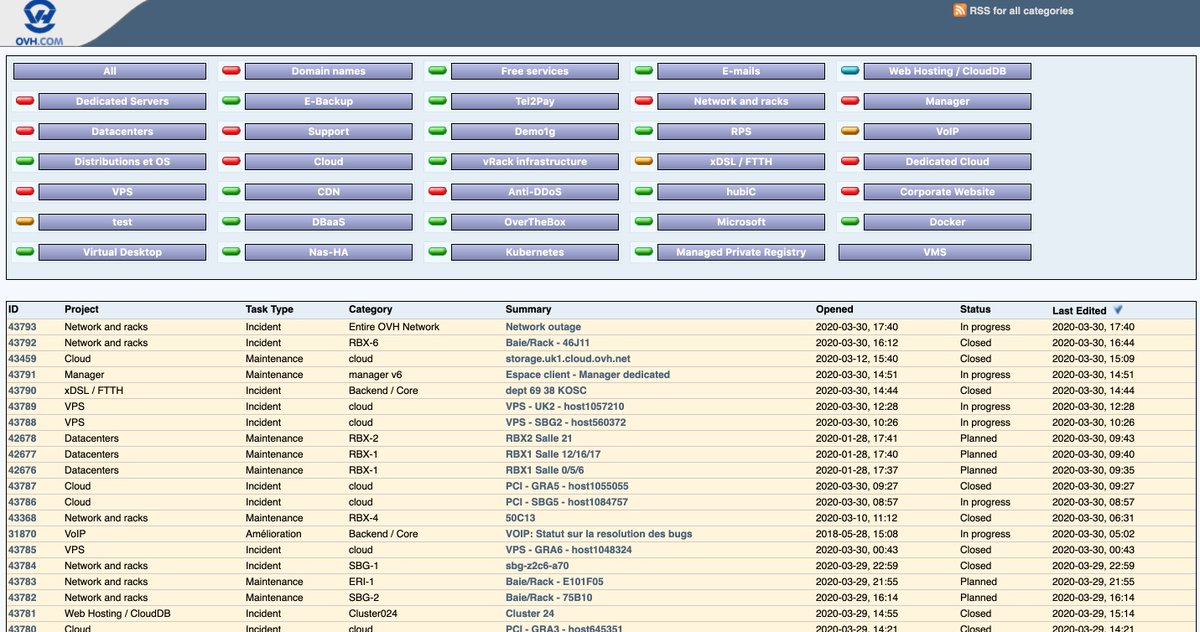Open the CDN category
Viewport: 1200px width, 632px height.
329,191
